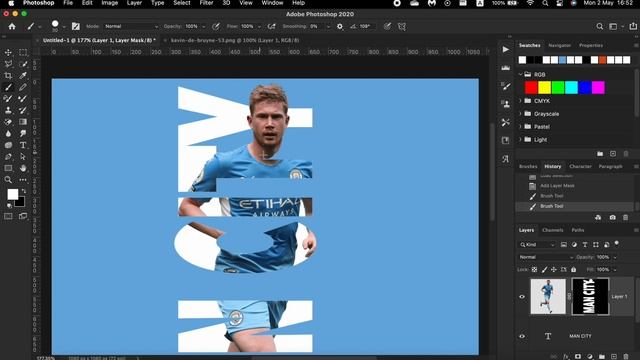Select the Zoom tool
The width and height of the screenshot is (640, 360).
click(x=8, y=180)
